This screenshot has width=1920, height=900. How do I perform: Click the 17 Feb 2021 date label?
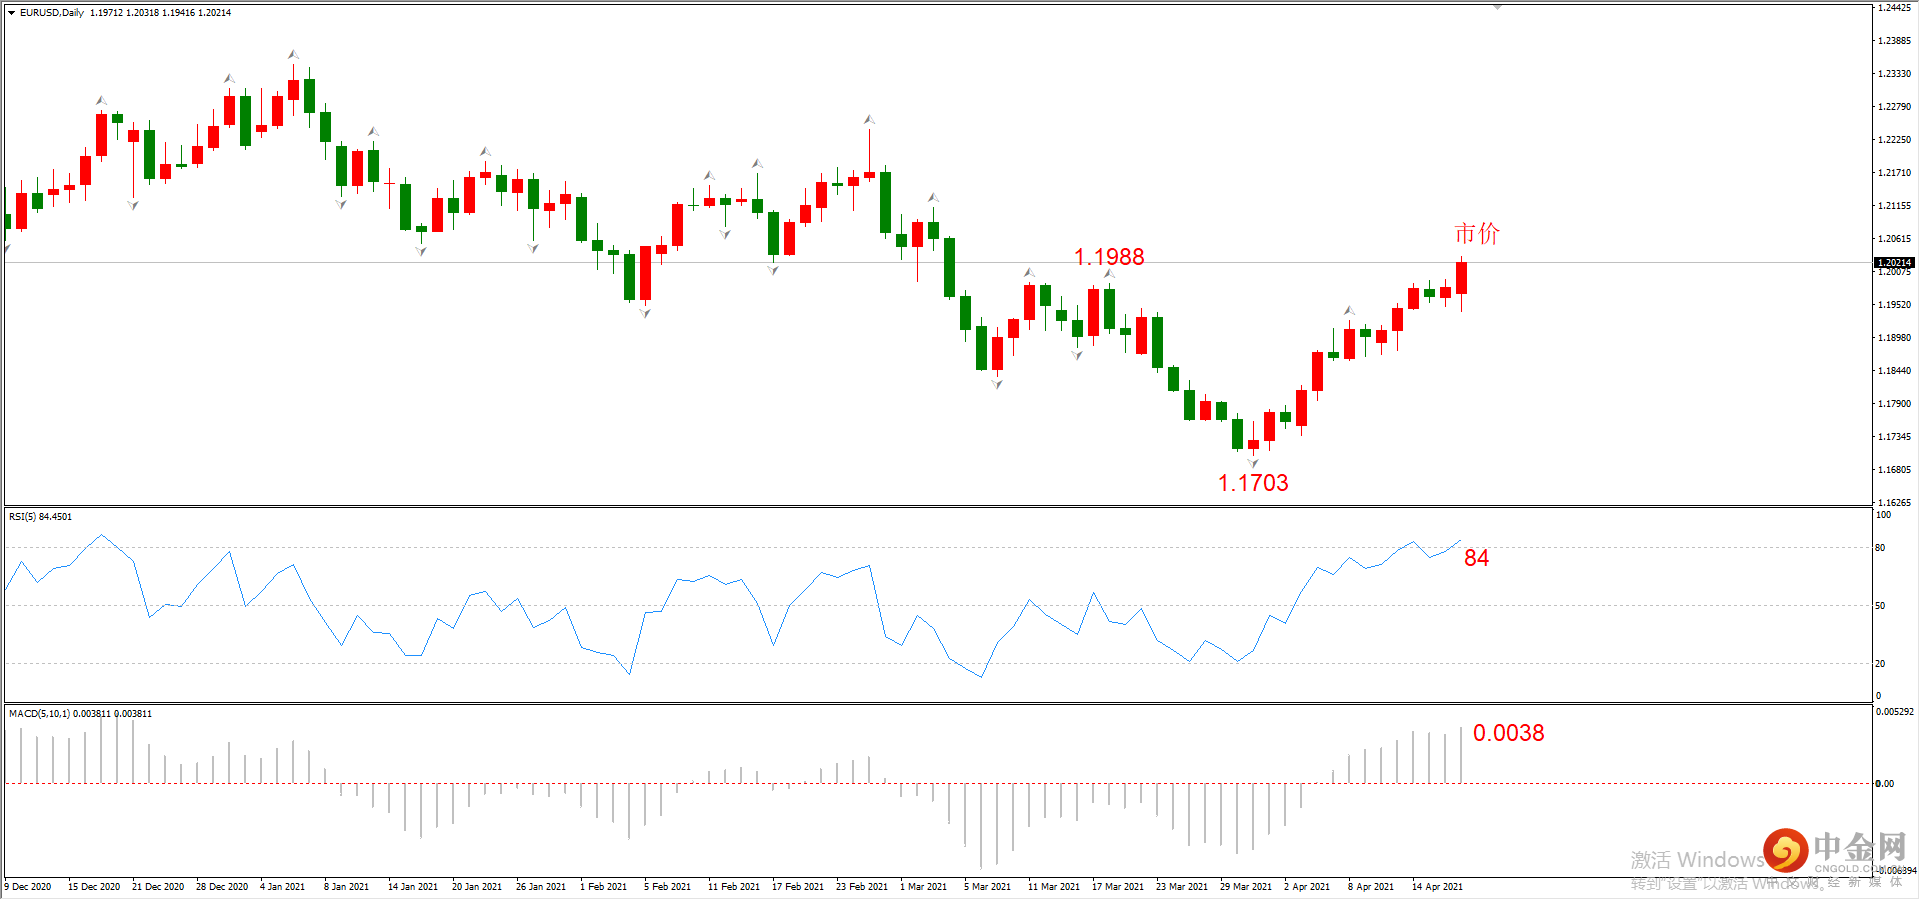pyautogui.click(x=798, y=887)
